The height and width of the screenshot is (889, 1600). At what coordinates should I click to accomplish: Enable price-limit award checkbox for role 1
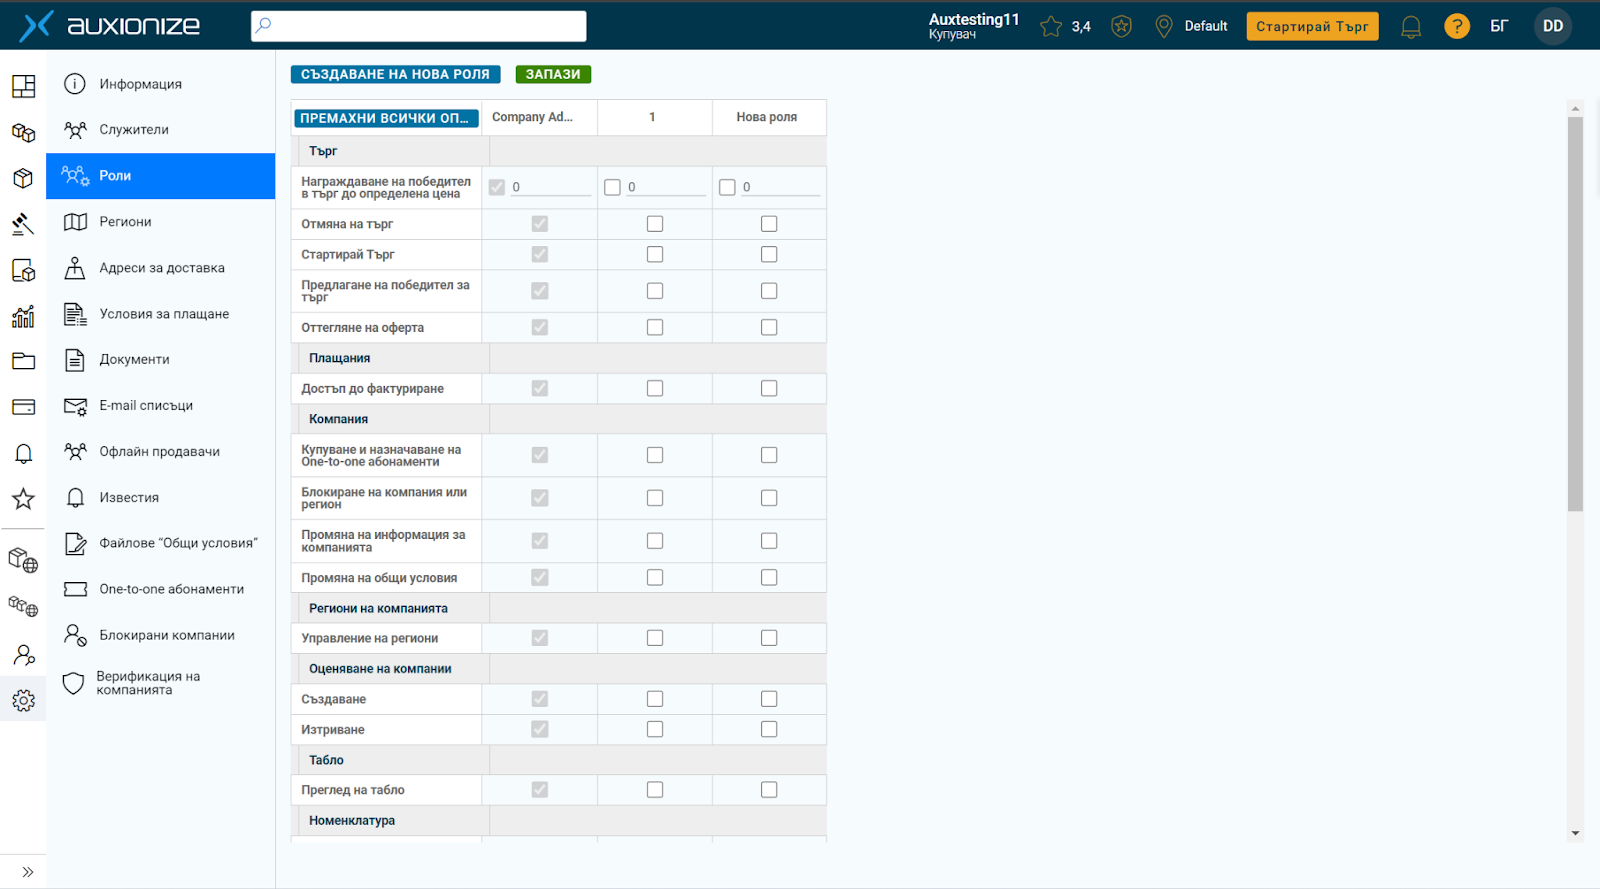[612, 187]
